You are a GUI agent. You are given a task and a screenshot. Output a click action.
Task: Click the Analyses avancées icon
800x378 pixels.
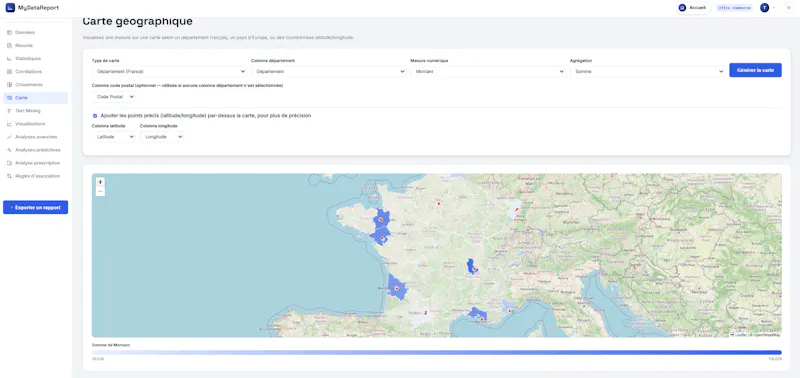[x=9, y=137]
